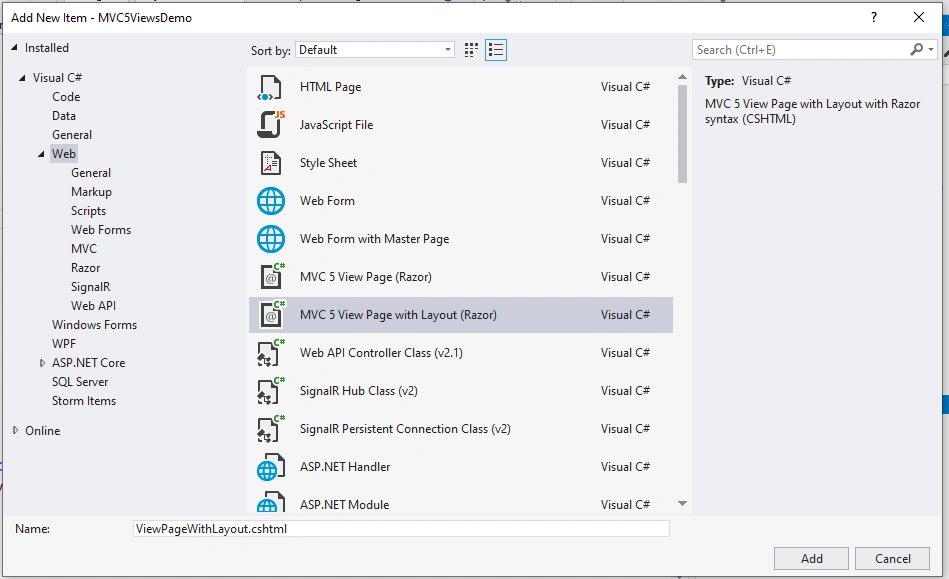Choose the ASP.NET Handler icon
Image resolution: width=949 pixels, height=579 pixels.
pos(270,467)
